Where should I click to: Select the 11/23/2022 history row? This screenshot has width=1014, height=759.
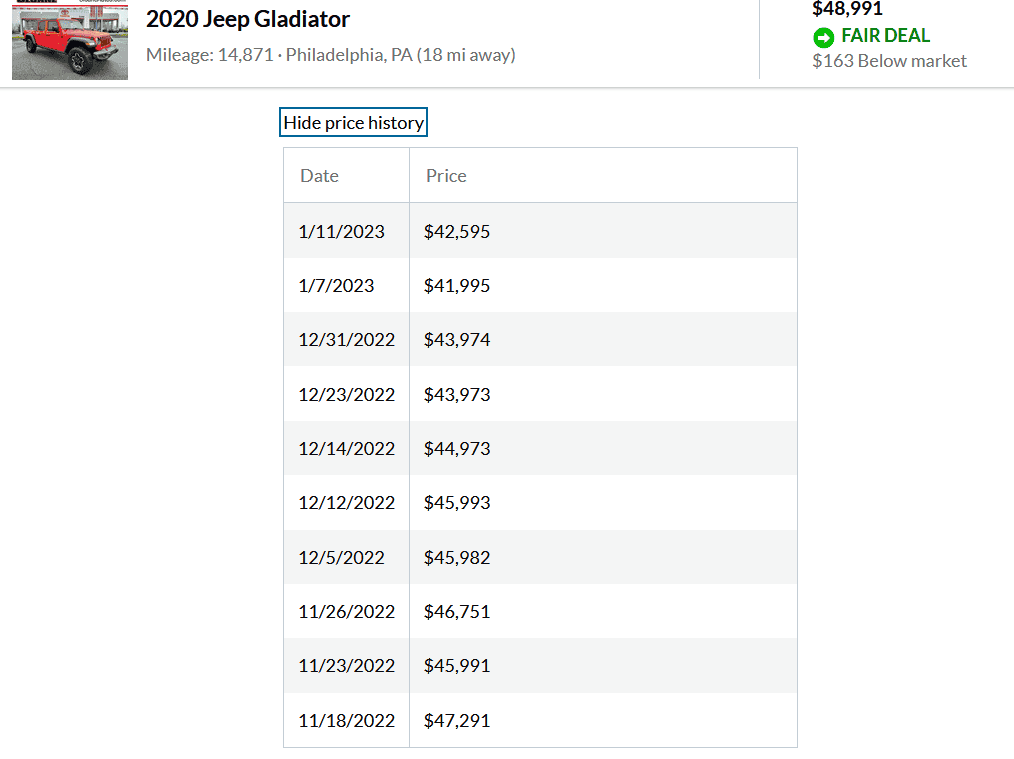[540, 665]
